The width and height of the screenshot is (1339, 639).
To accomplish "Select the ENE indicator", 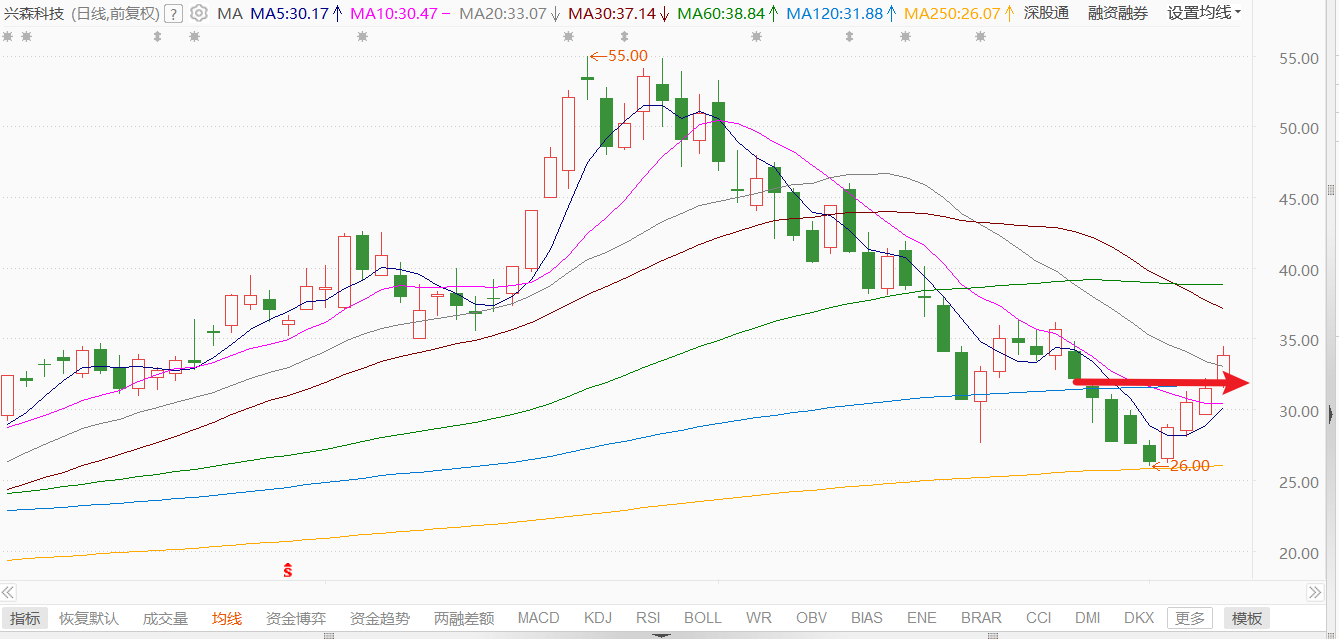I will coord(922,618).
